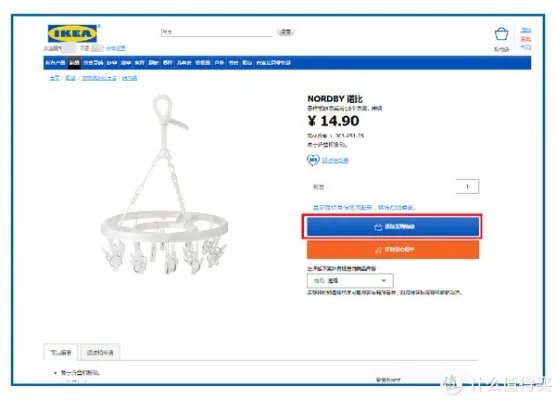The width and height of the screenshot is (556, 400).
Task: Click the blue link beside the heart icon
Action: 335,160
